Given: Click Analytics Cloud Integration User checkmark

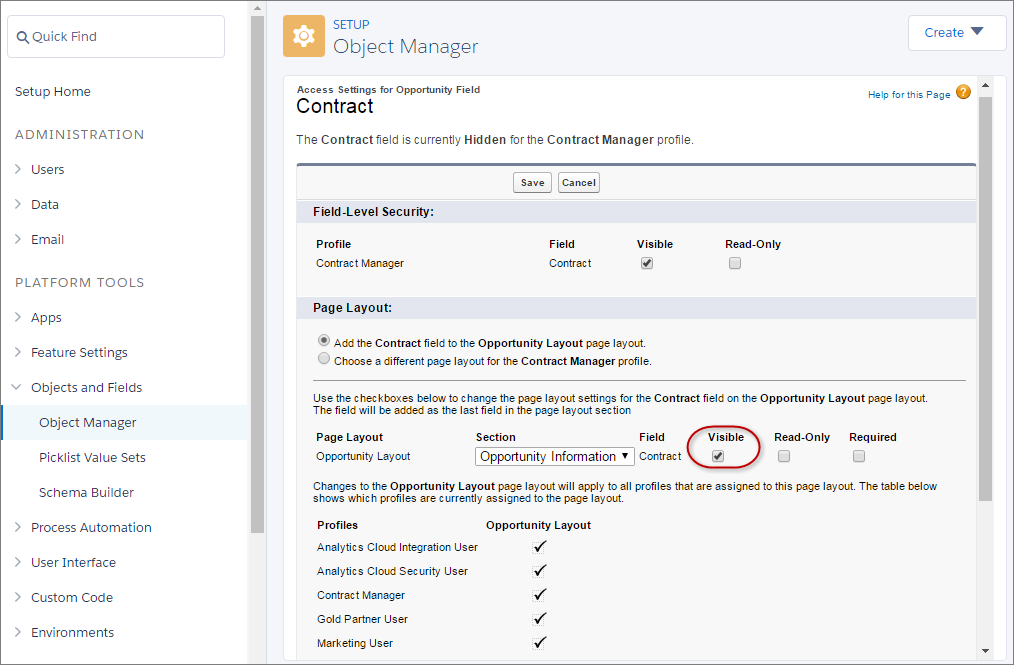Looking at the screenshot, I should [x=539, y=547].
